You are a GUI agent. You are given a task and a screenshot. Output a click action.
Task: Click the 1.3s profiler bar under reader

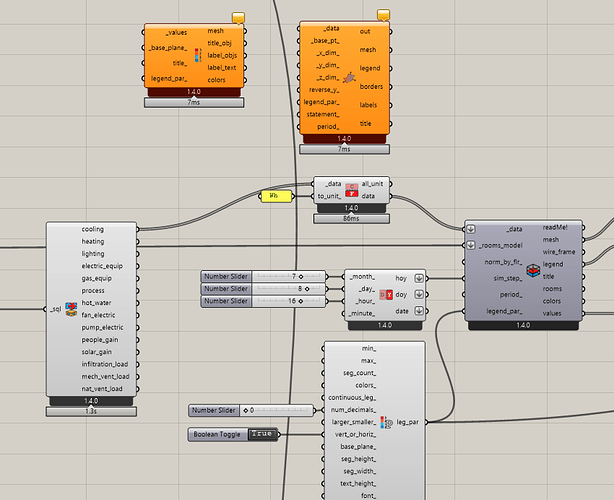coord(91,412)
